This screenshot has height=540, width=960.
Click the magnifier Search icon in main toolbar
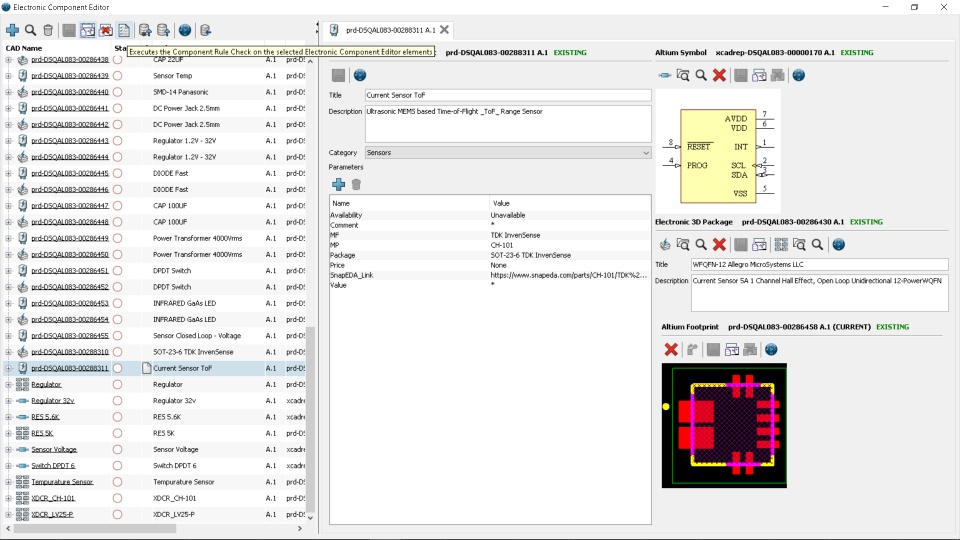(x=30, y=30)
